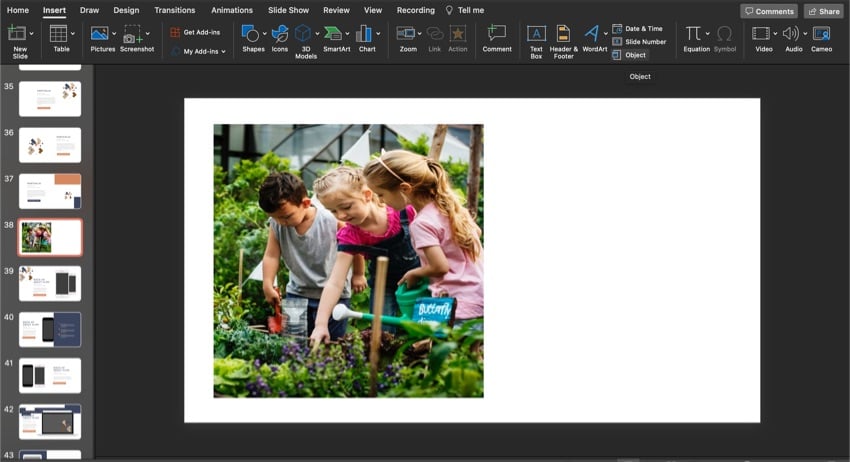Open the Comments pane button

[x=768, y=11]
